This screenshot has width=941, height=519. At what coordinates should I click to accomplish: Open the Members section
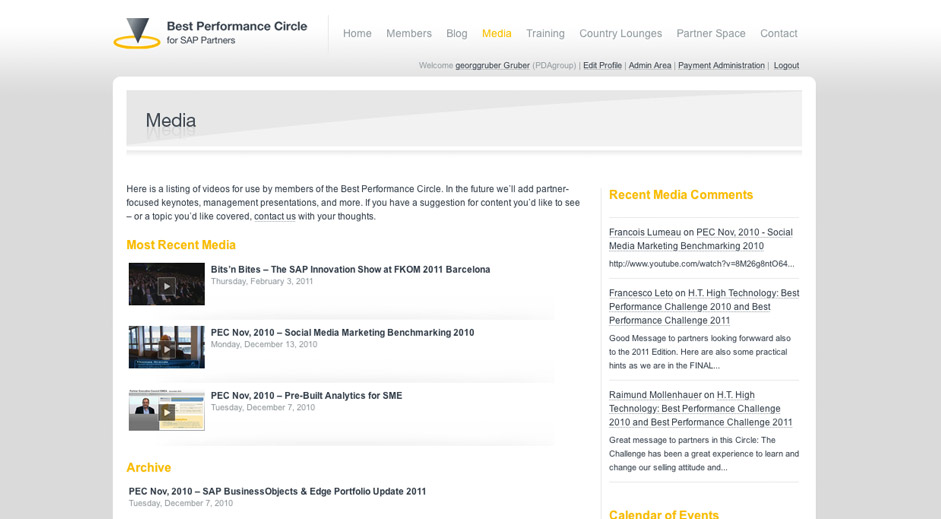[409, 34]
